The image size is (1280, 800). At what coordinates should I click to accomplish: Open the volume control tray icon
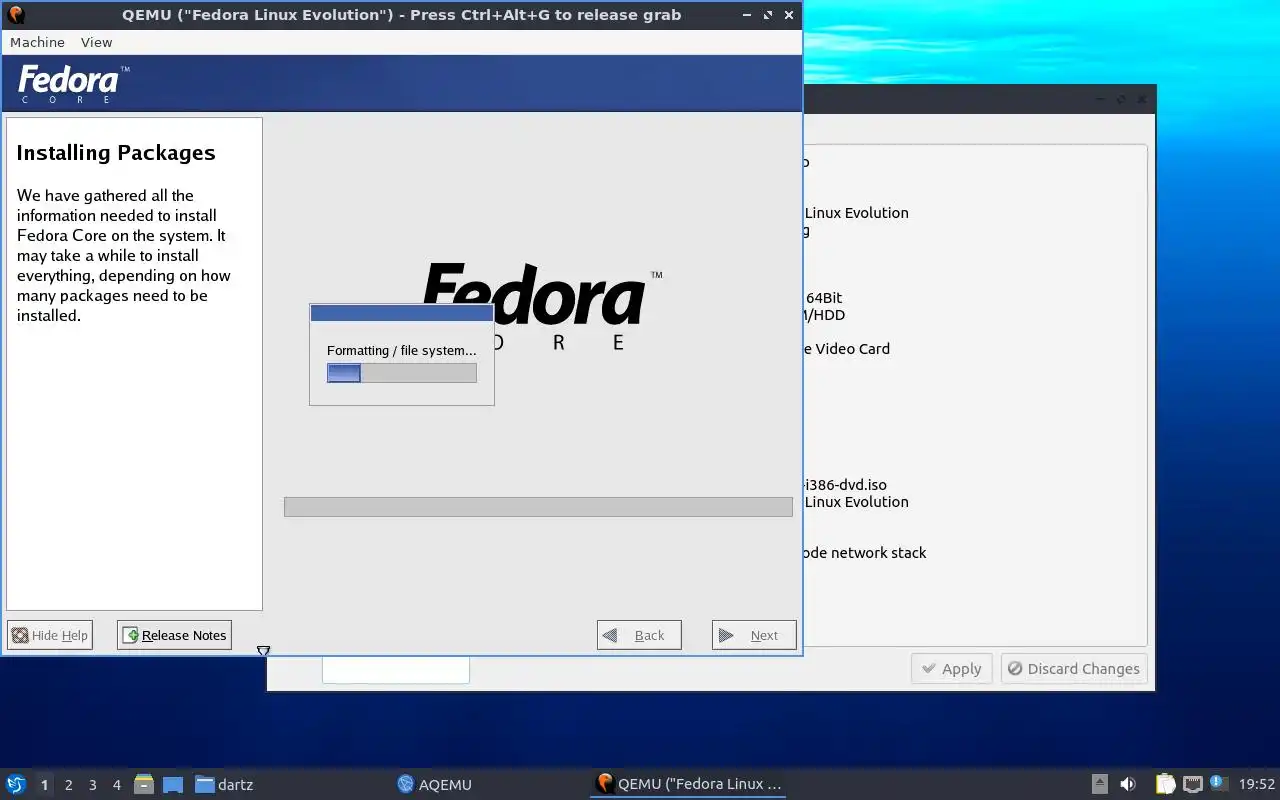point(1128,784)
